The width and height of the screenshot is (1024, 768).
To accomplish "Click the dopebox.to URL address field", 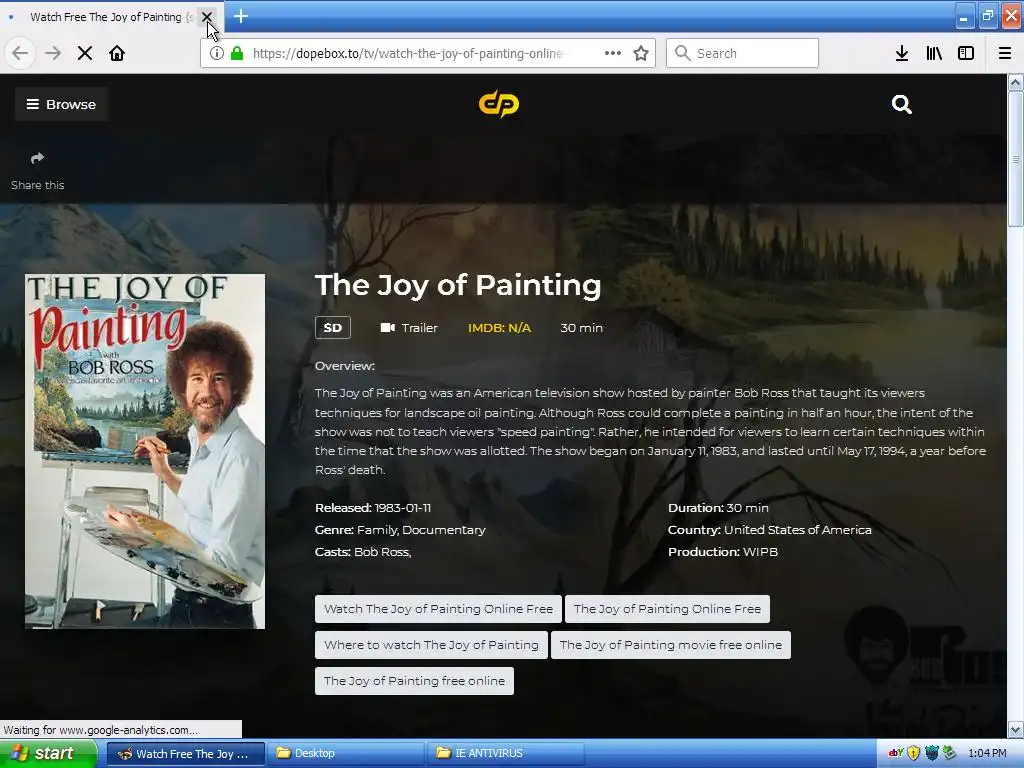I will pyautogui.click(x=407, y=53).
